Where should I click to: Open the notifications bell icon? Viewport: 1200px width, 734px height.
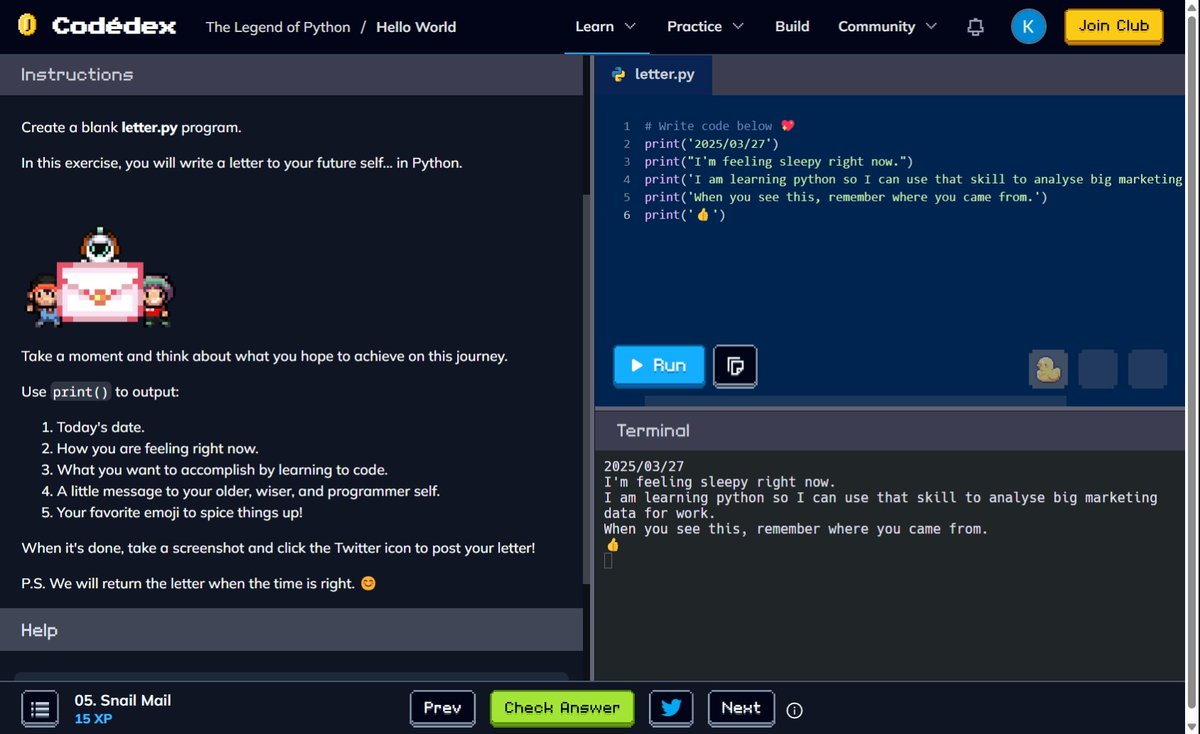[x=976, y=27]
